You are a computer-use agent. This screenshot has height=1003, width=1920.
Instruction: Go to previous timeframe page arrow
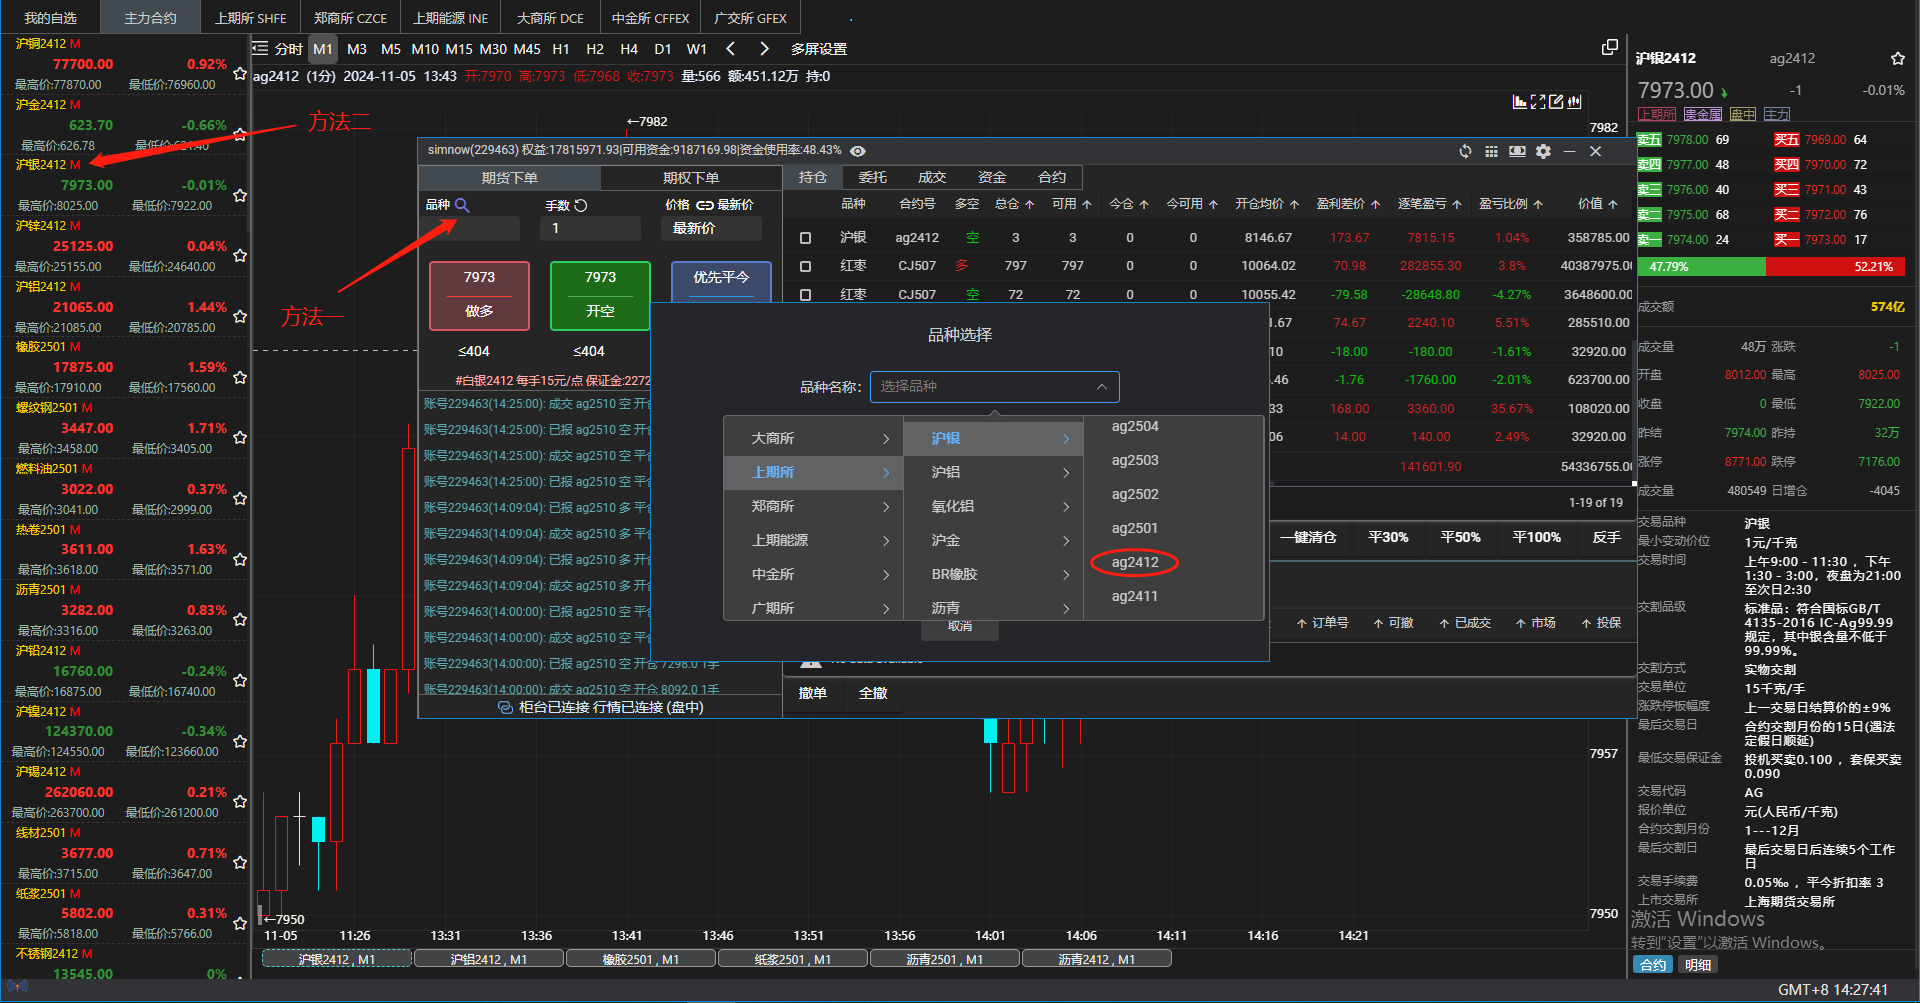731,48
